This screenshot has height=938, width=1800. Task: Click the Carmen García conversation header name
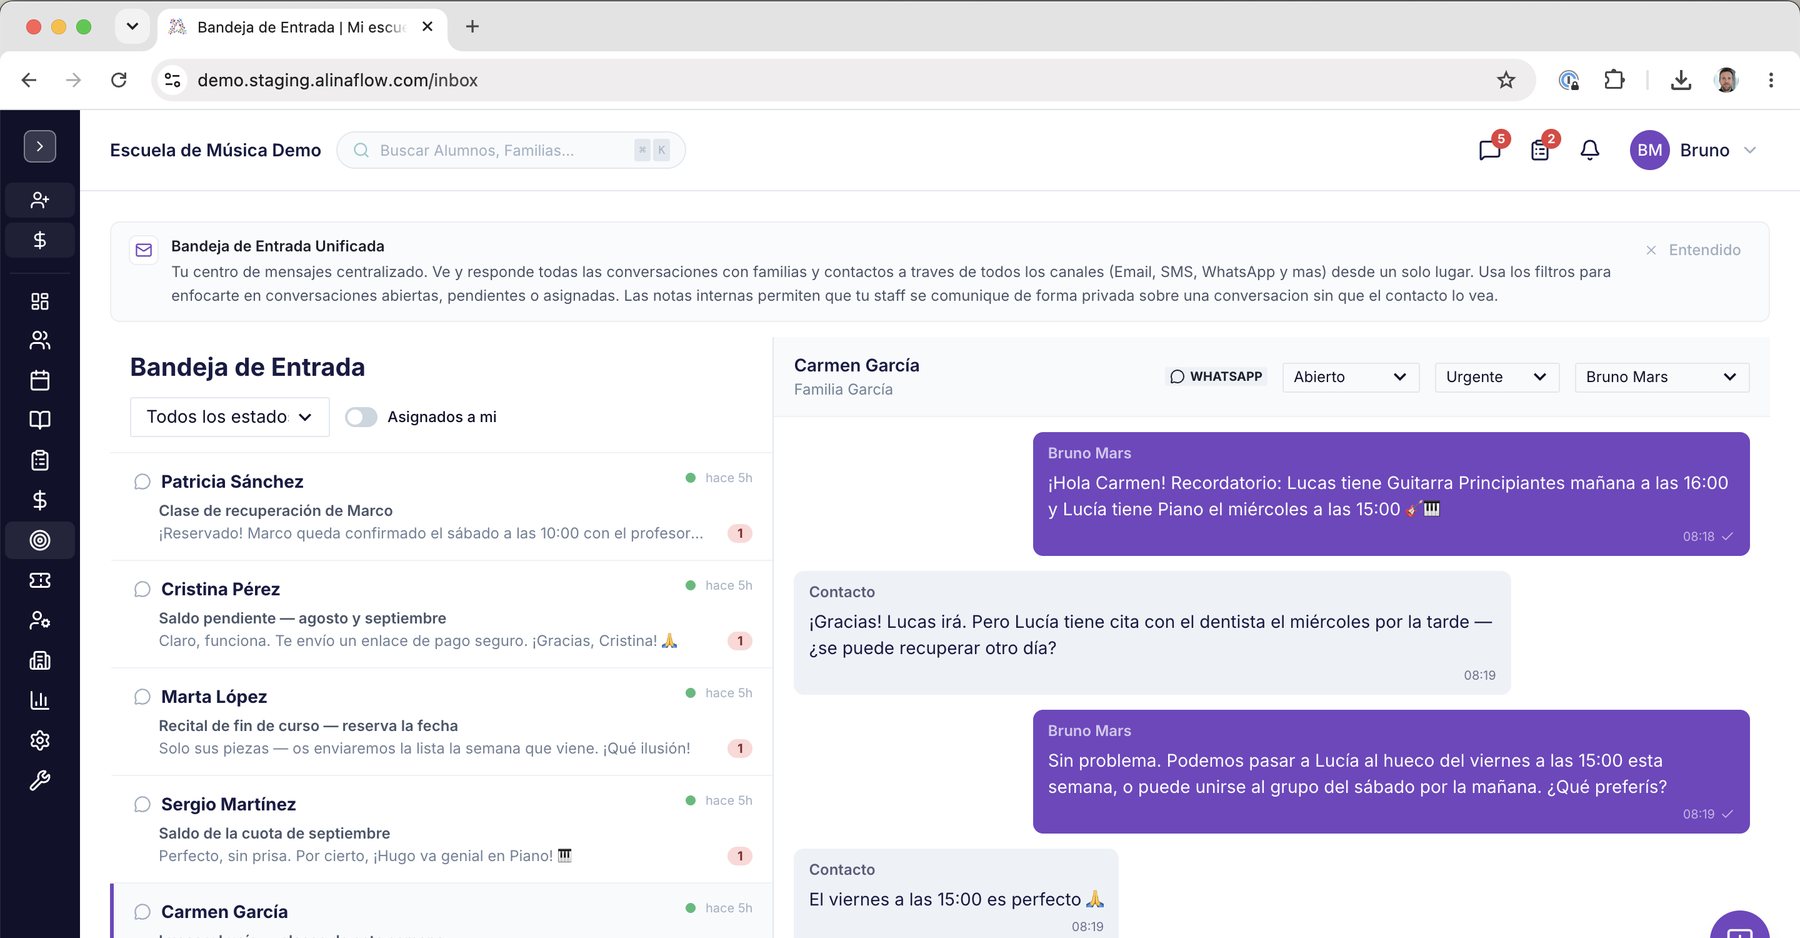[857, 366]
